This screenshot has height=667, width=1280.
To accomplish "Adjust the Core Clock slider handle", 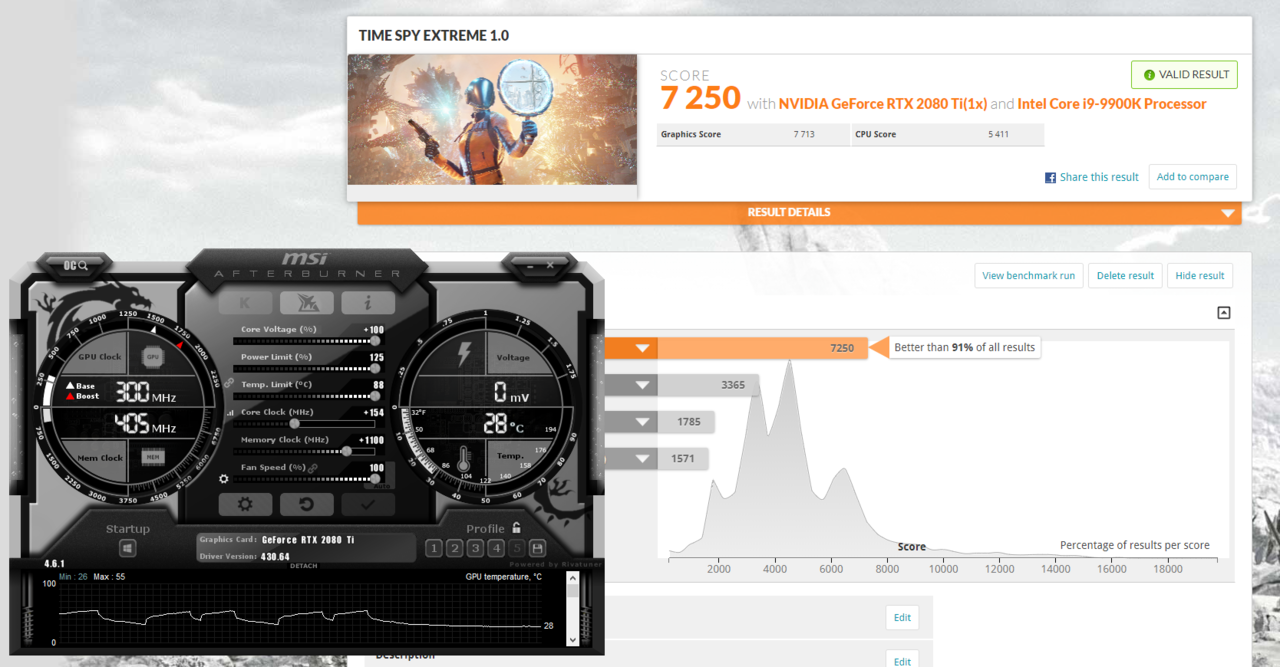I will 293,423.
